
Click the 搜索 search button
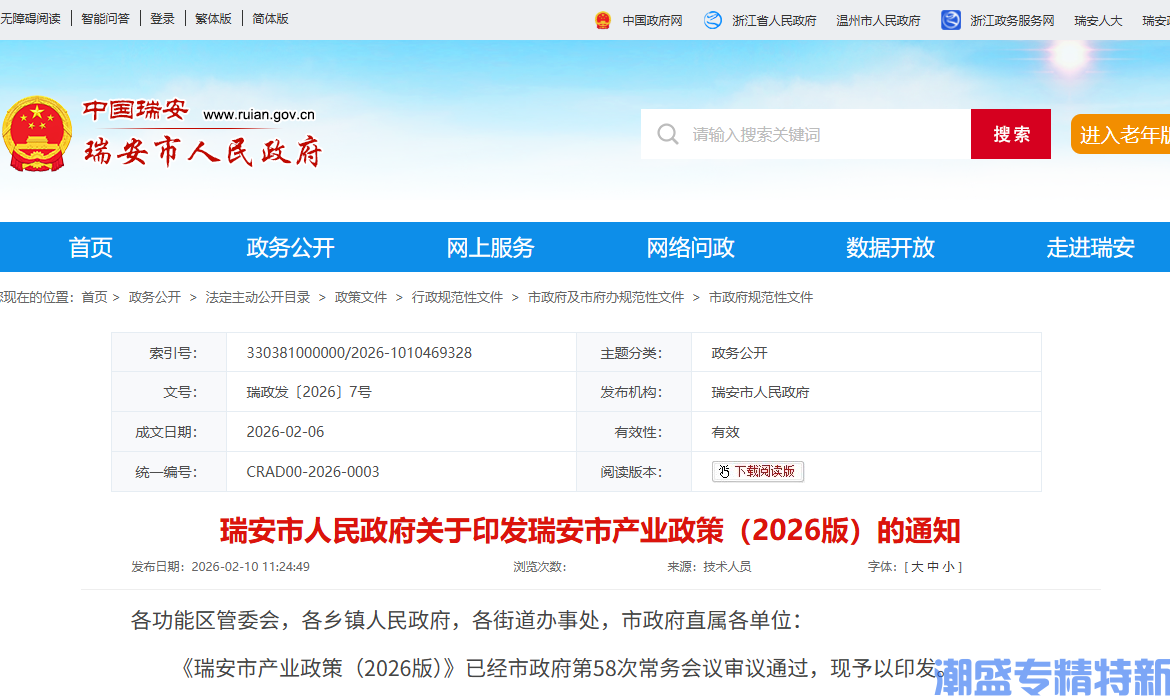tap(1010, 133)
